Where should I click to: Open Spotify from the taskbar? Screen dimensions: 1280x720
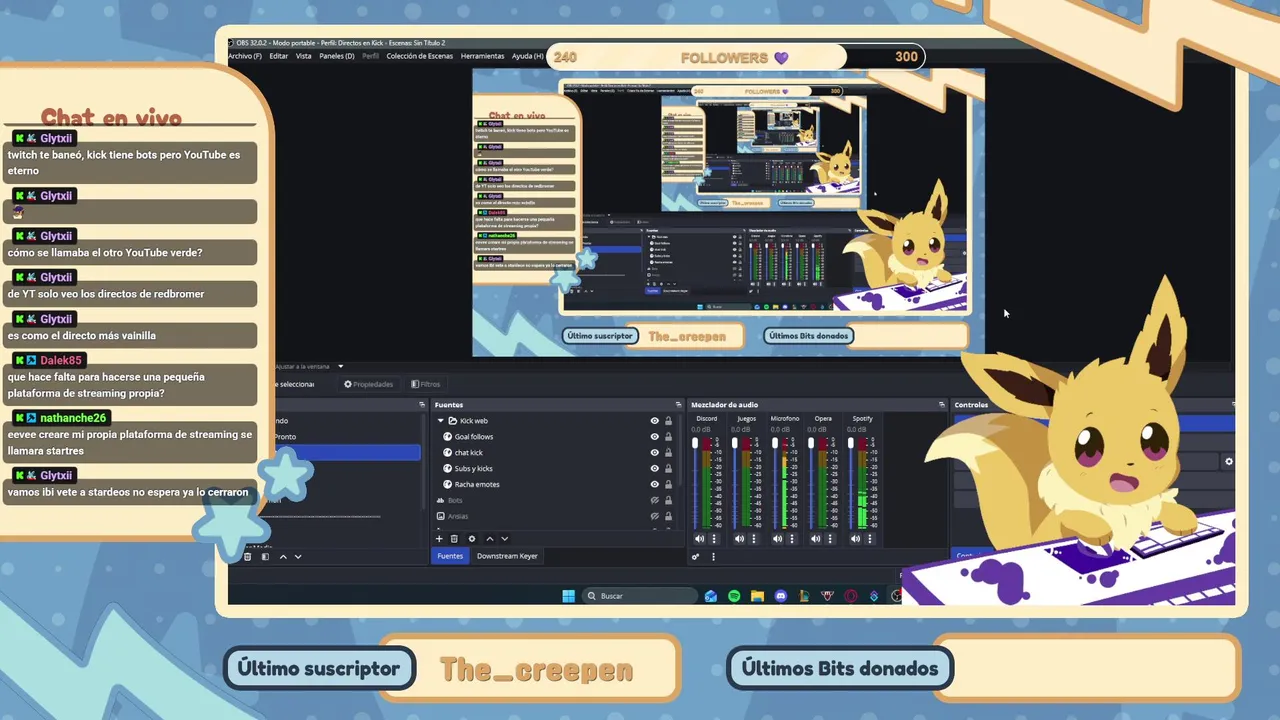pyautogui.click(x=734, y=596)
